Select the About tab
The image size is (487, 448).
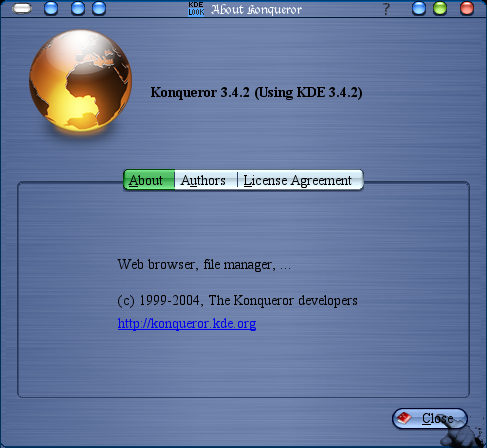point(149,180)
